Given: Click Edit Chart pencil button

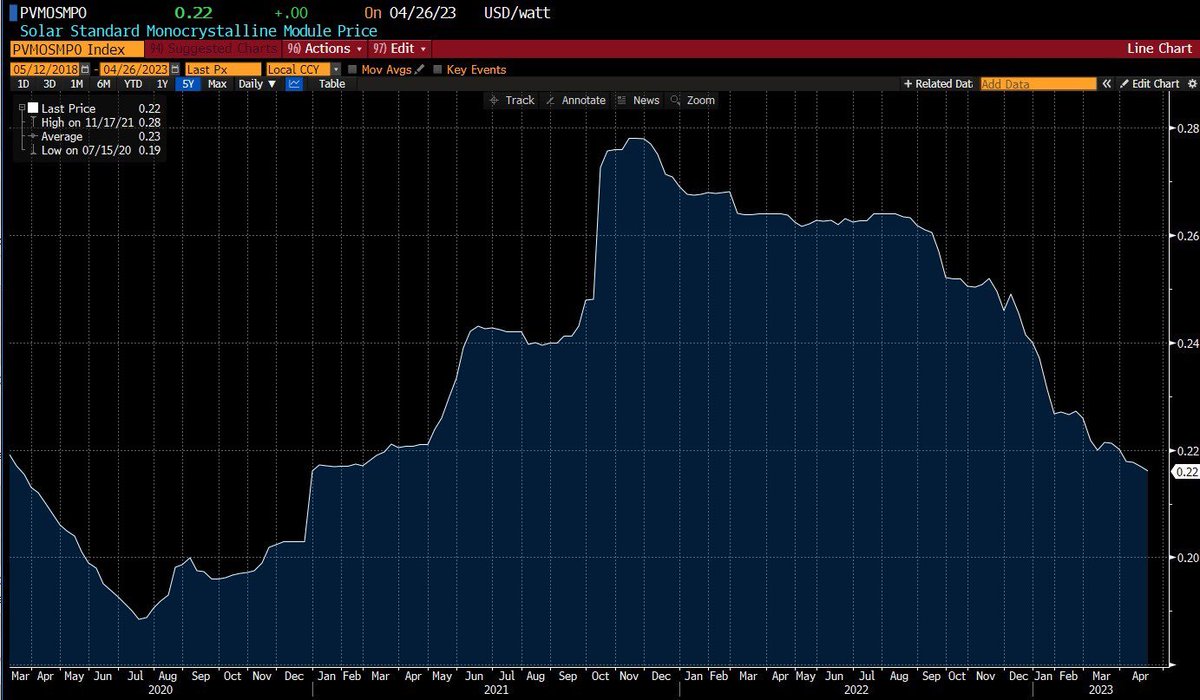Looking at the screenshot, I should [x=1150, y=84].
